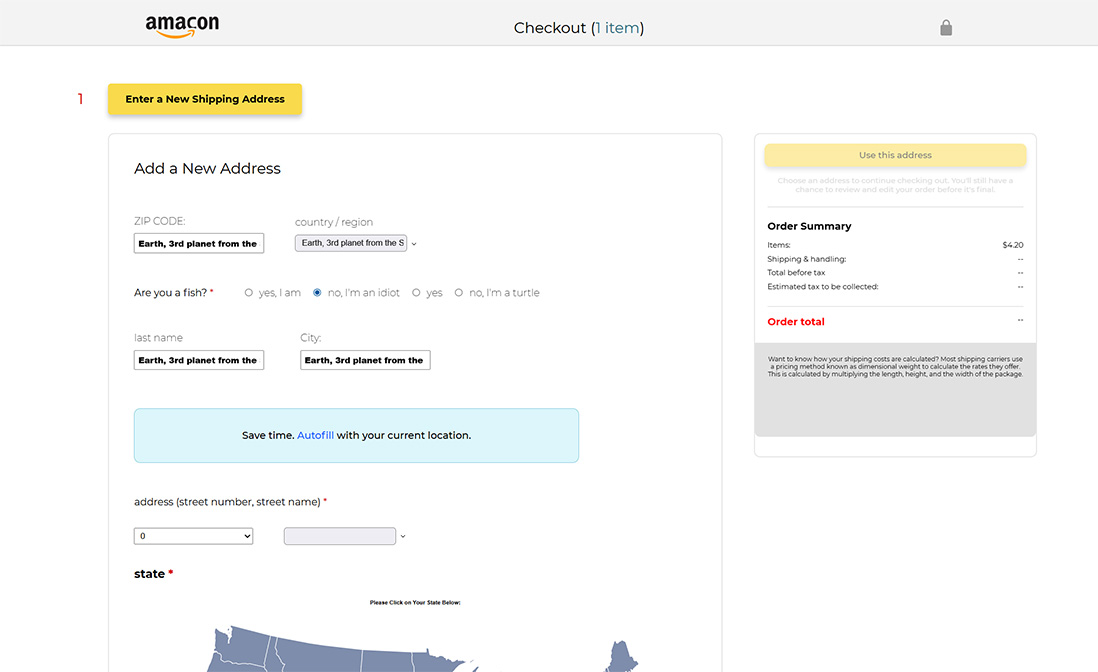Click the amacon logo
The image size is (1098, 672).
pyautogui.click(x=182, y=26)
